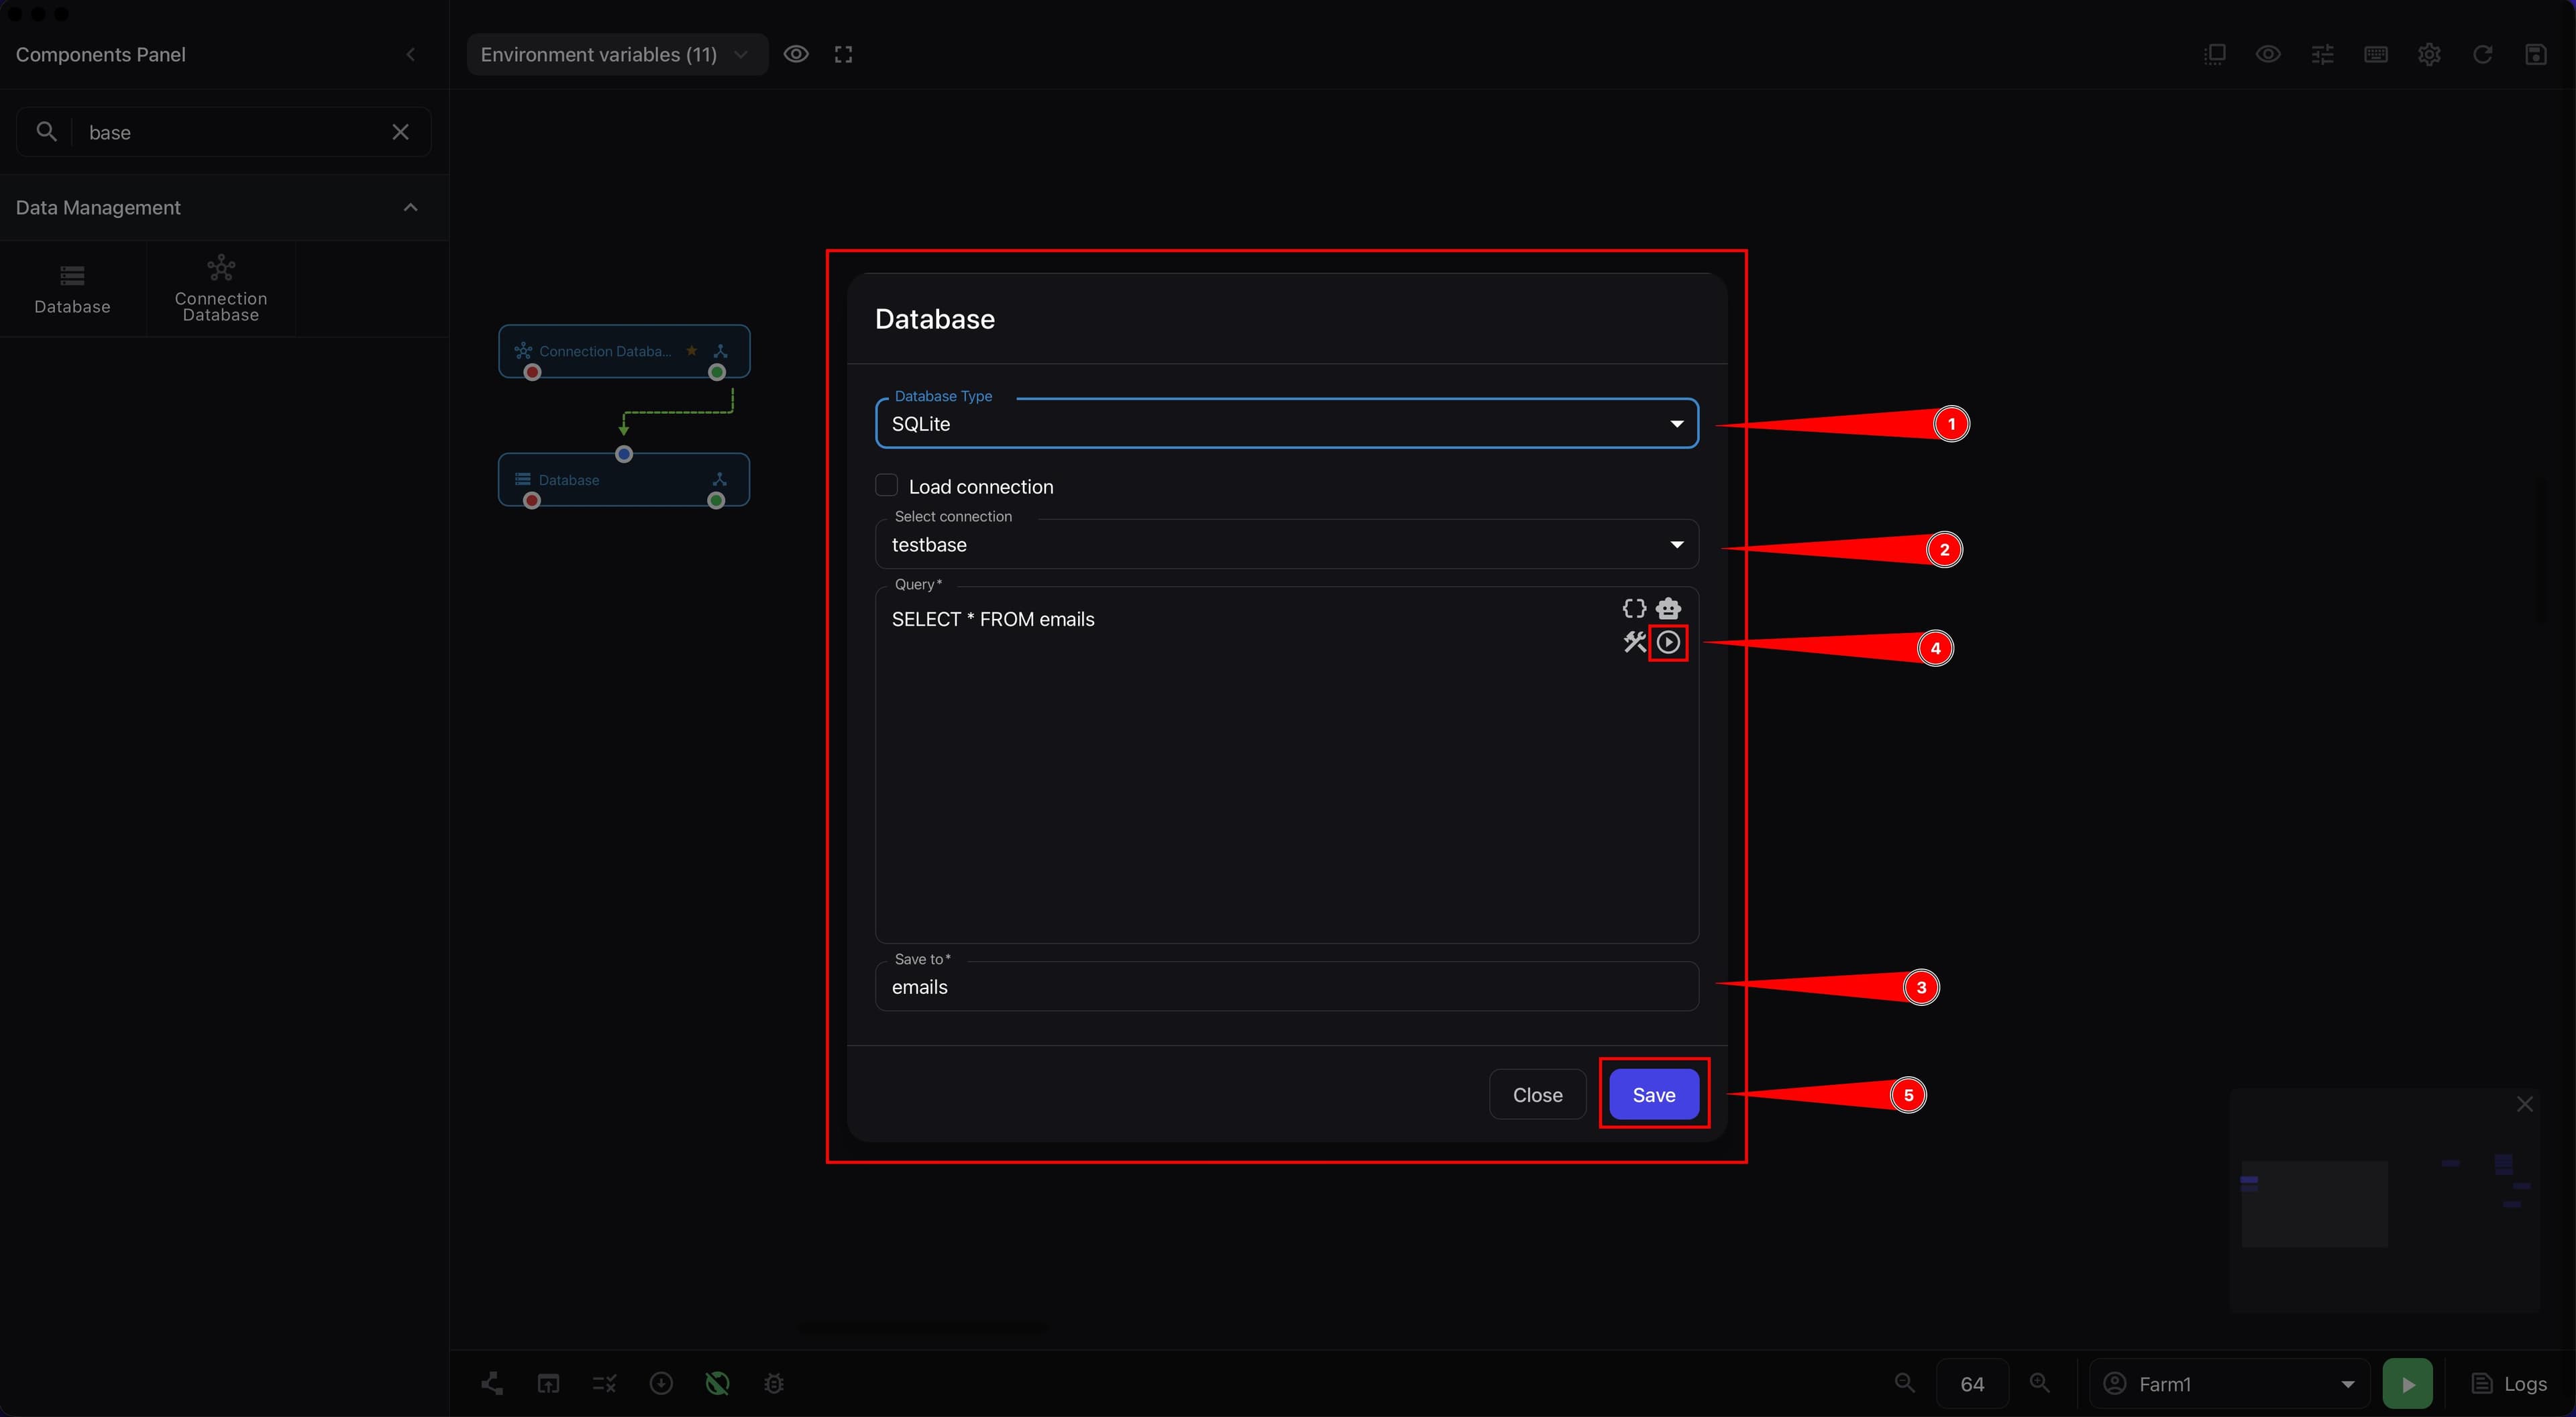Open the Logs panel
The height and width of the screenshot is (1417, 2576).
(2509, 1384)
